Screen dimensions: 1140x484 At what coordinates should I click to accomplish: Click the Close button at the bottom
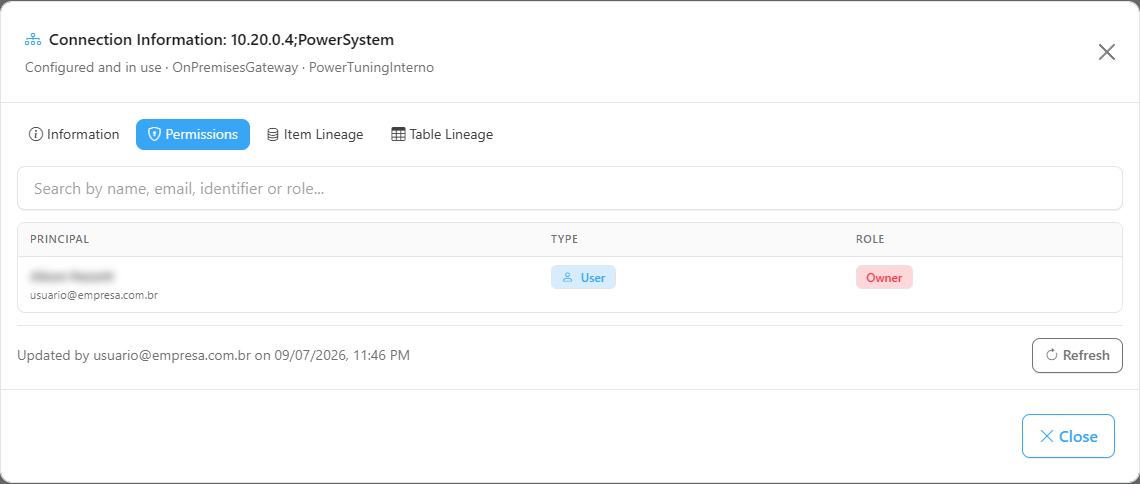[1068, 436]
